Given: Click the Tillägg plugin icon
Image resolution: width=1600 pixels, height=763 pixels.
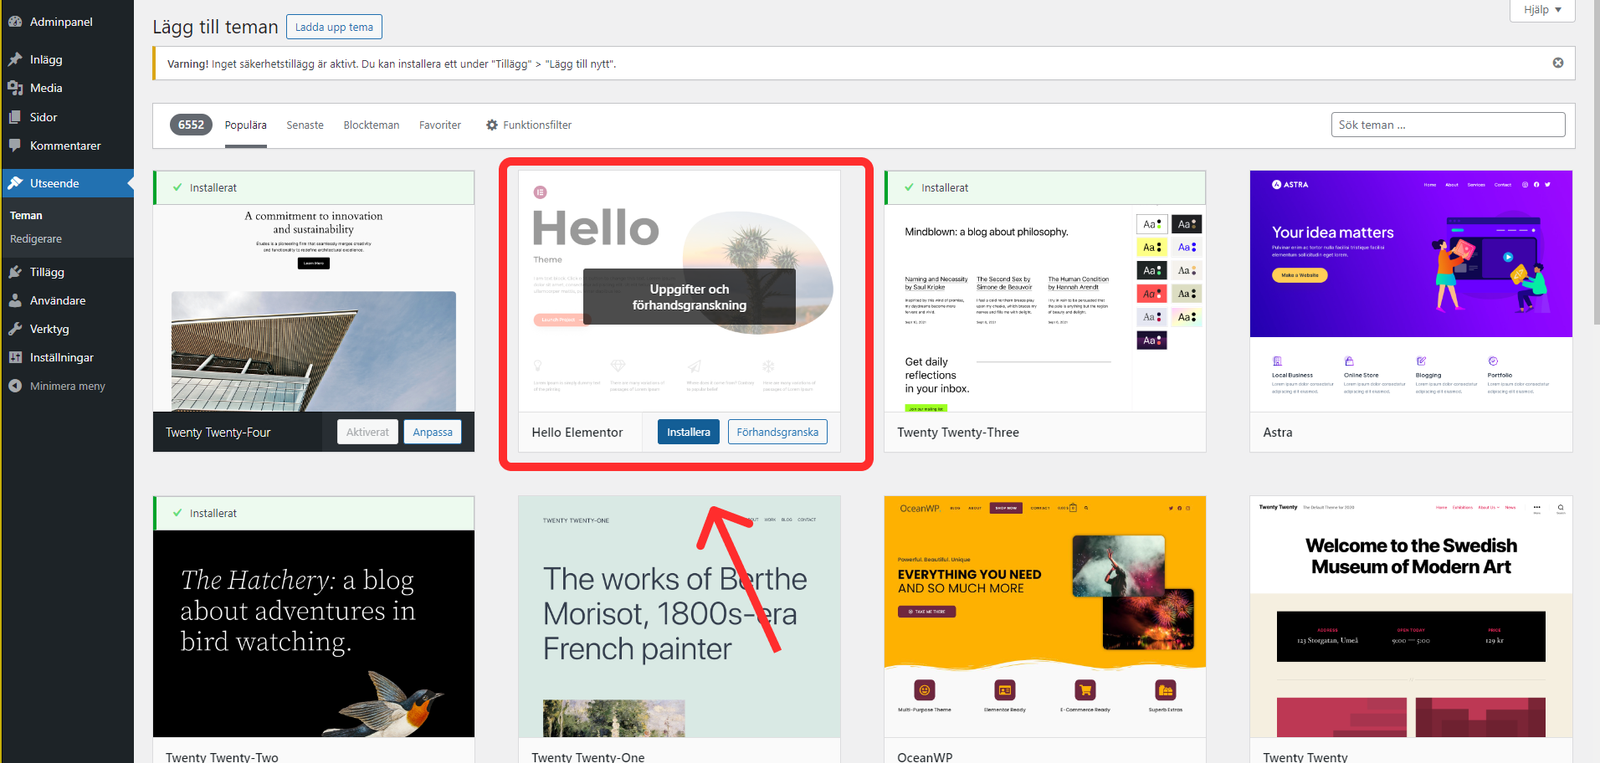Looking at the screenshot, I should pos(15,272).
